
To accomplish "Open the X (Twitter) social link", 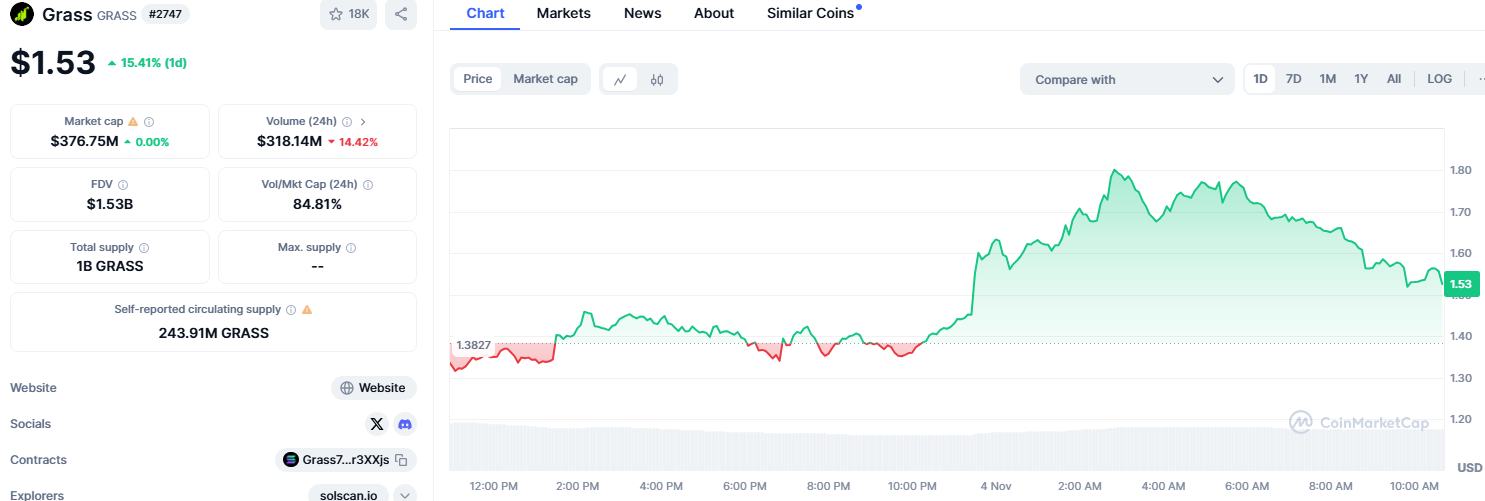I will click(377, 424).
